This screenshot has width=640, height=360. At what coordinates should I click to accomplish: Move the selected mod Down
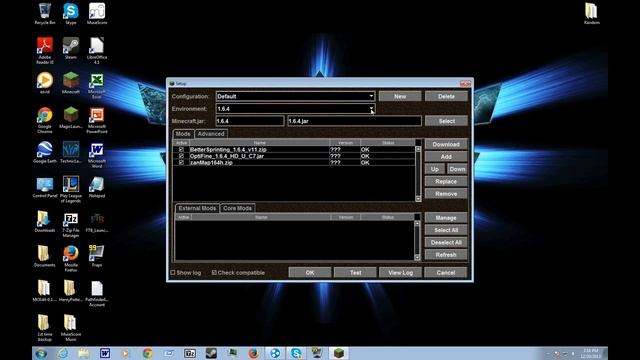click(x=457, y=169)
